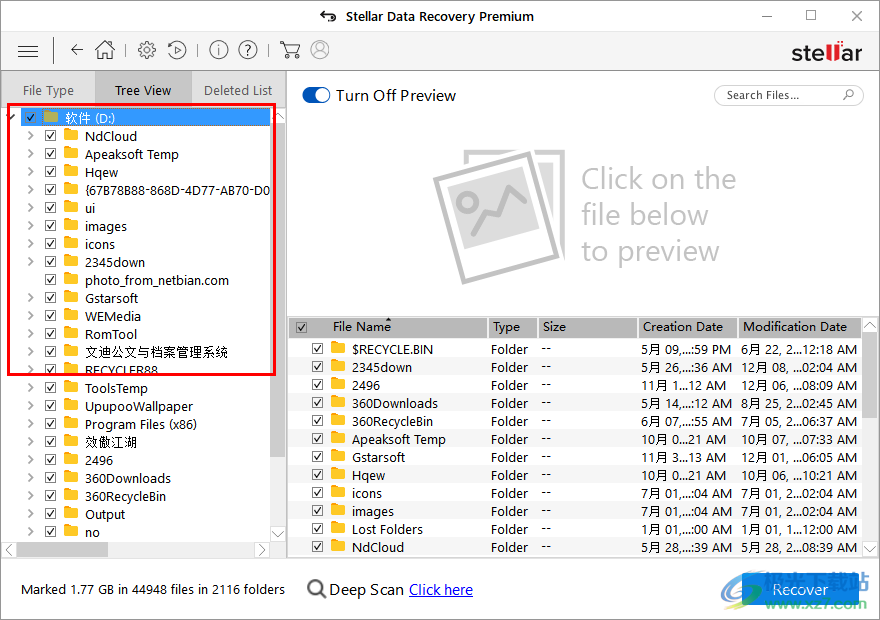Image resolution: width=880 pixels, height=620 pixels.
Task: Go back using the left arrow icon
Action: [x=77, y=50]
